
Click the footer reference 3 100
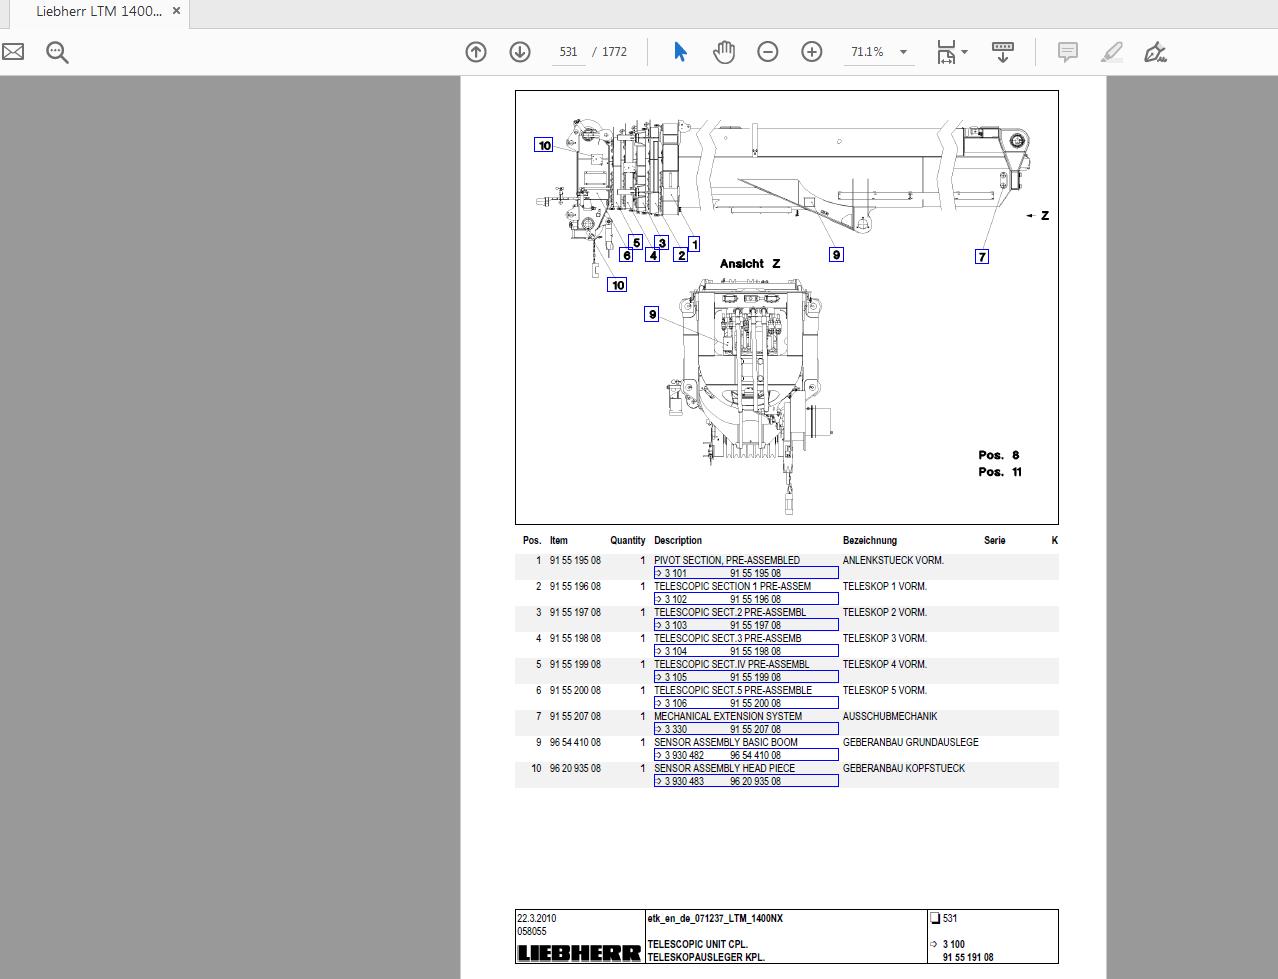pyautogui.click(x=953, y=944)
